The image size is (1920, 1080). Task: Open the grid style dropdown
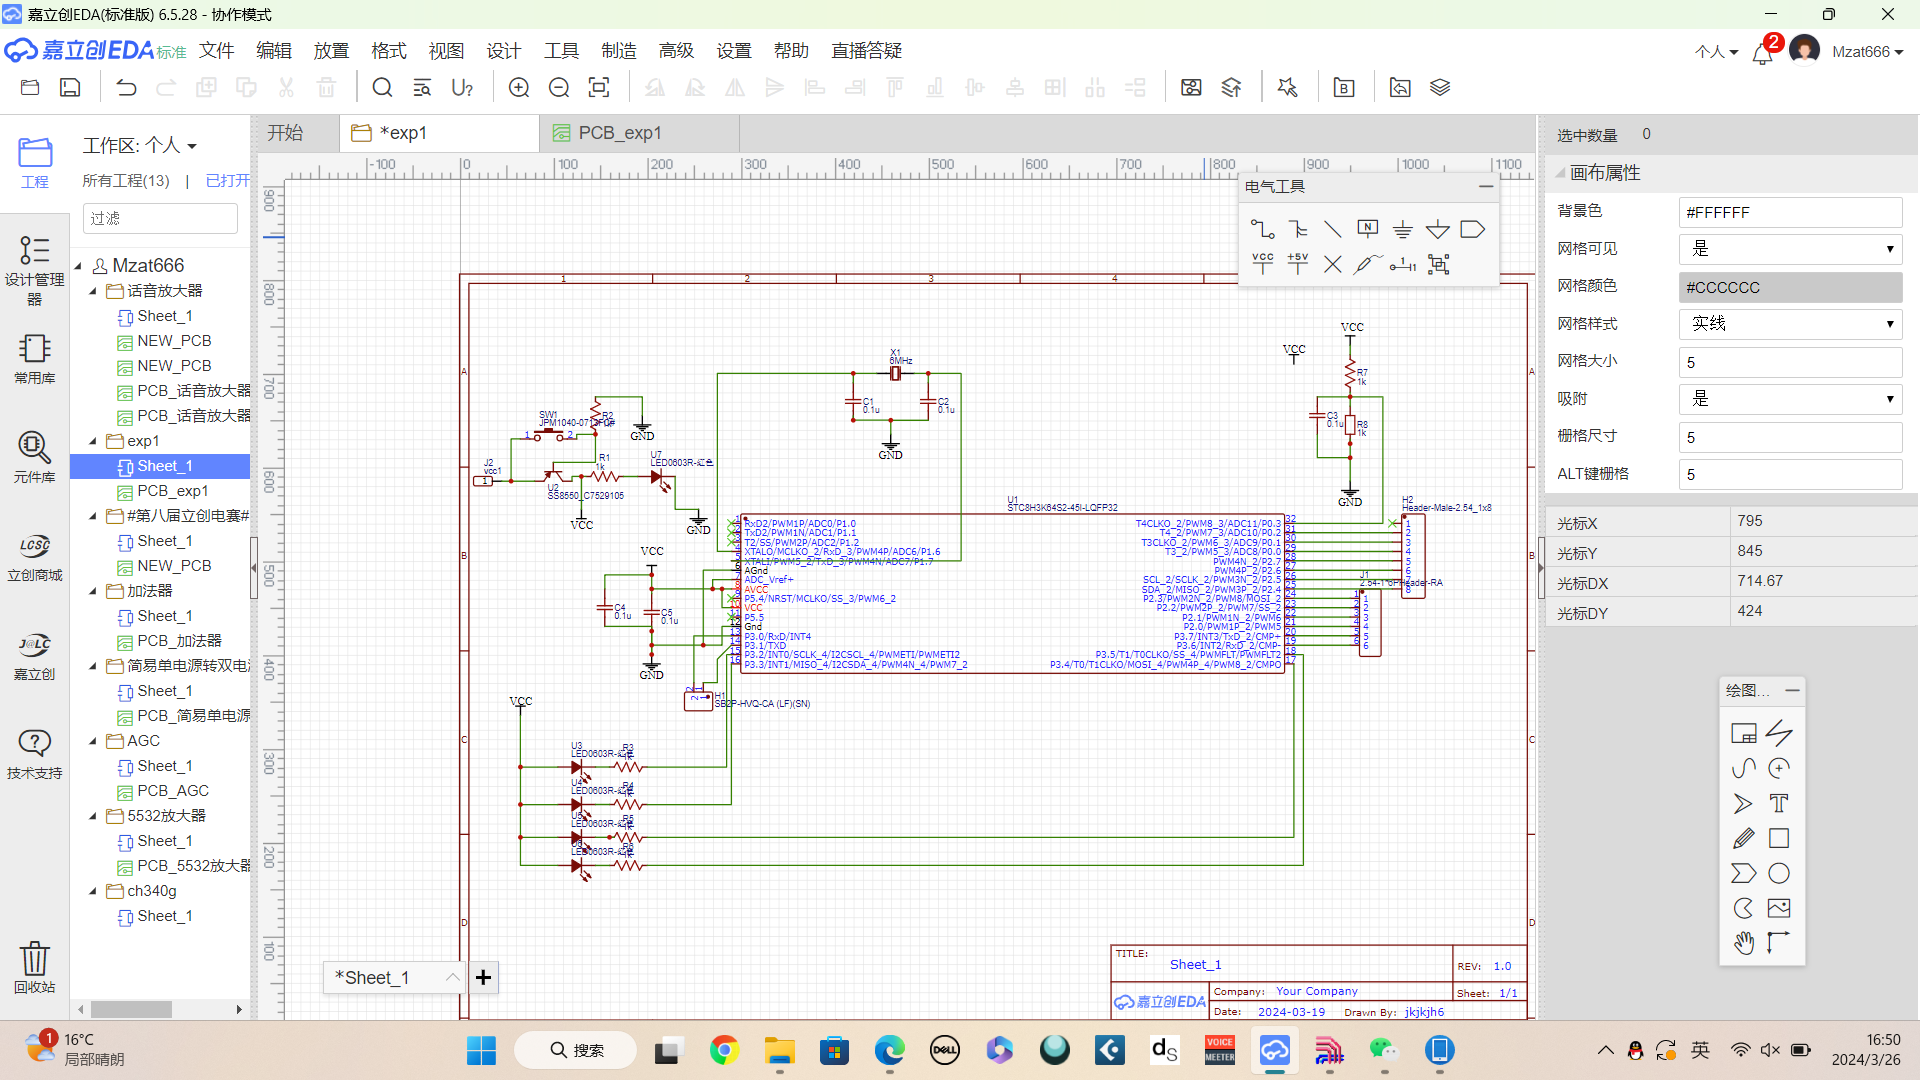pyautogui.click(x=1790, y=324)
